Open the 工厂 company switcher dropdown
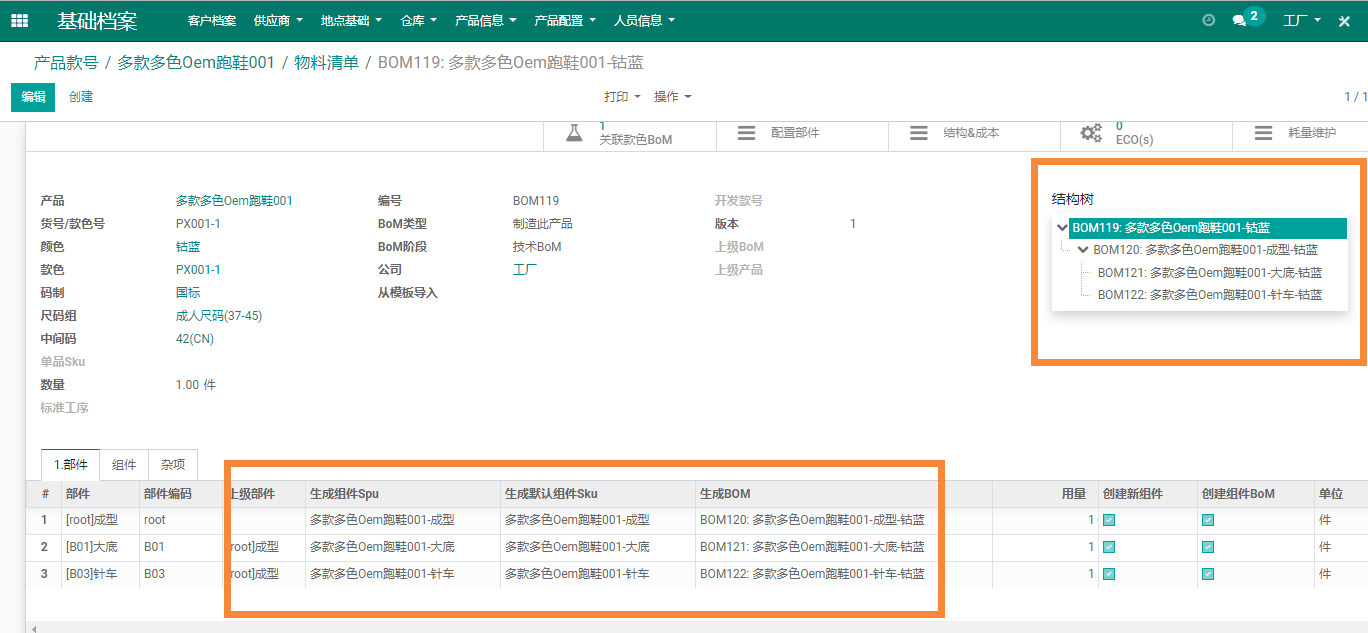The width and height of the screenshot is (1368, 633). [x=1302, y=20]
